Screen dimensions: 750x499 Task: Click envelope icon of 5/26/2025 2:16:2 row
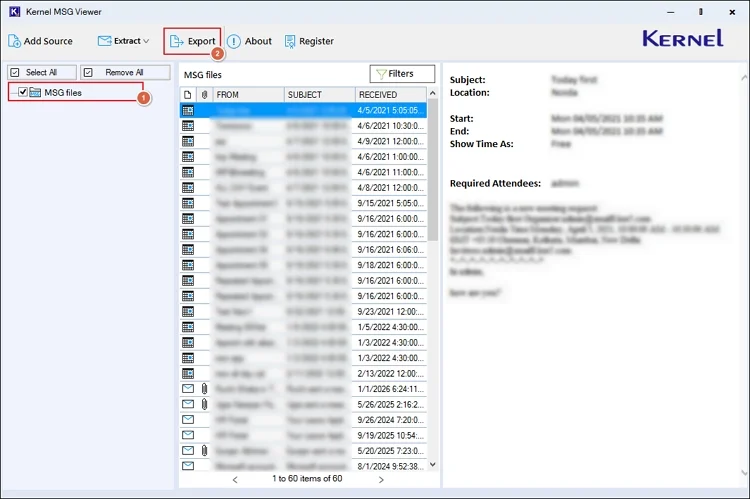coord(188,404)
